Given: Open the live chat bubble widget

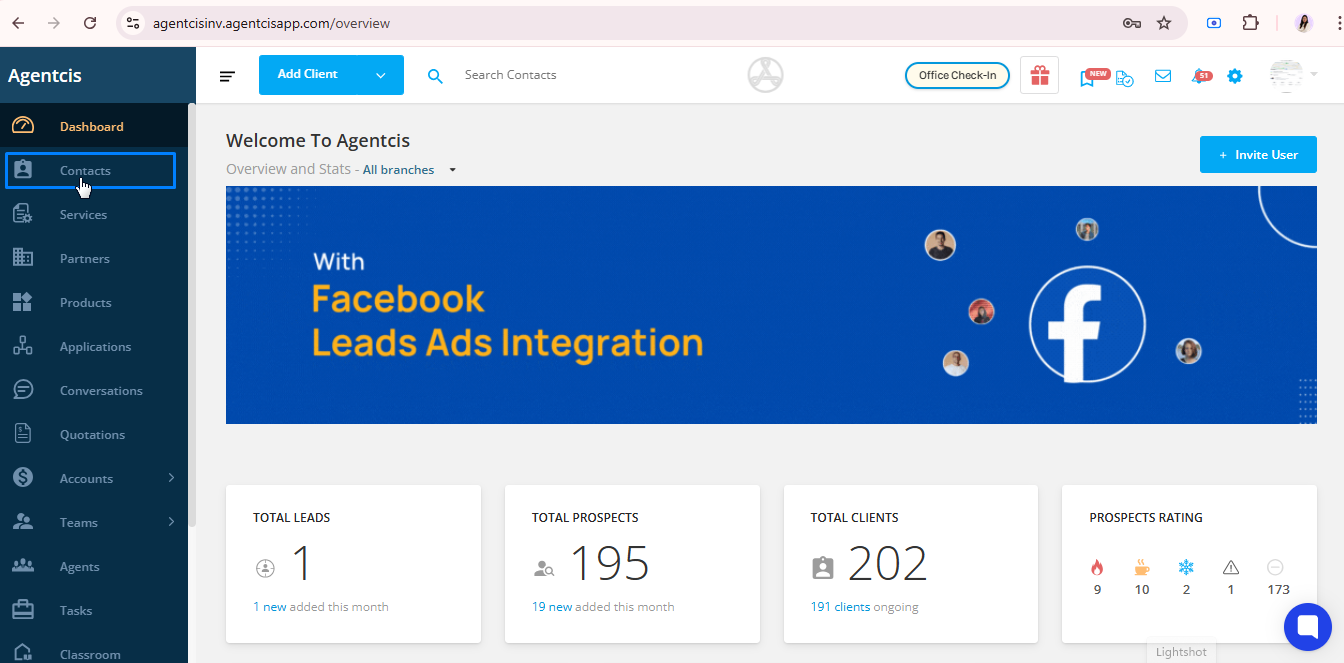Looking at the screenshot, I should pos(1308,627).
